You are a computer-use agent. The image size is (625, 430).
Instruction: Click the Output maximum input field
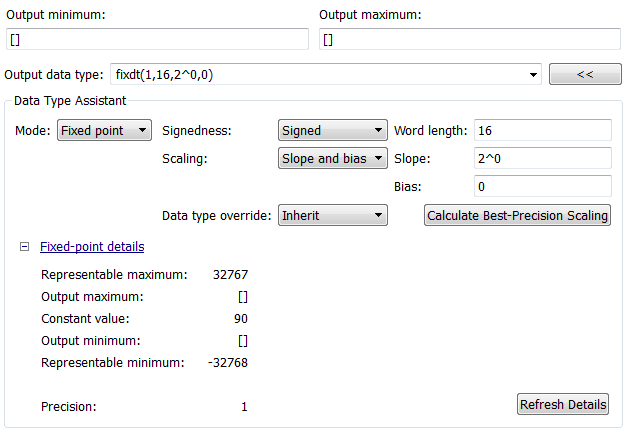click(x=470, y=39)
